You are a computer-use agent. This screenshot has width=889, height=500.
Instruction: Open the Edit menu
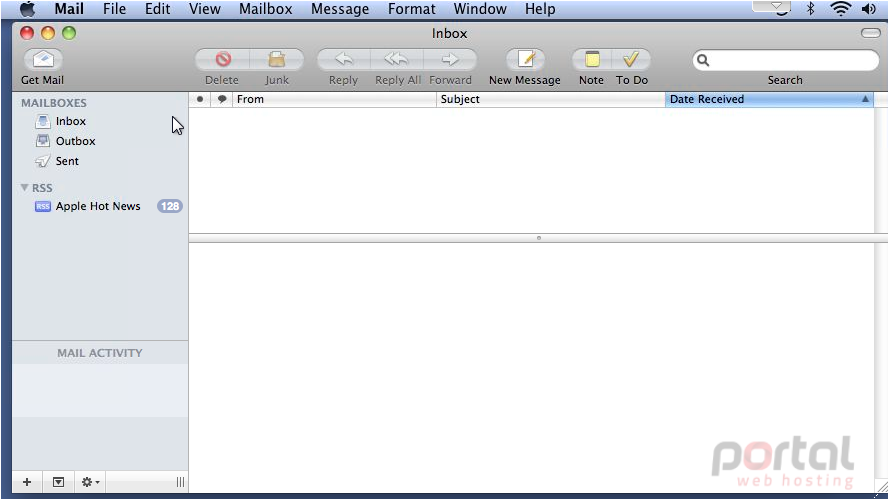point(158,9)
